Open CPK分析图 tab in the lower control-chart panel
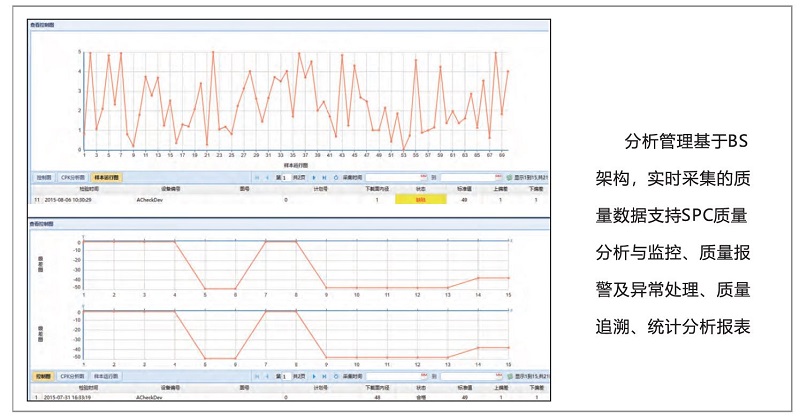Screen dimensions: 800x417 coord(72,376)
